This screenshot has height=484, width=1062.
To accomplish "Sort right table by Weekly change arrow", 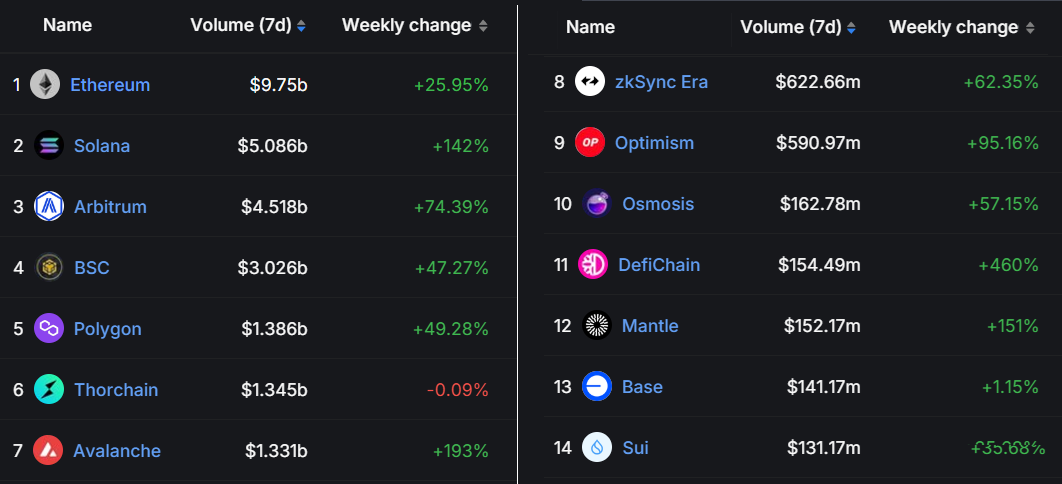I will (x=1030, y=29).
